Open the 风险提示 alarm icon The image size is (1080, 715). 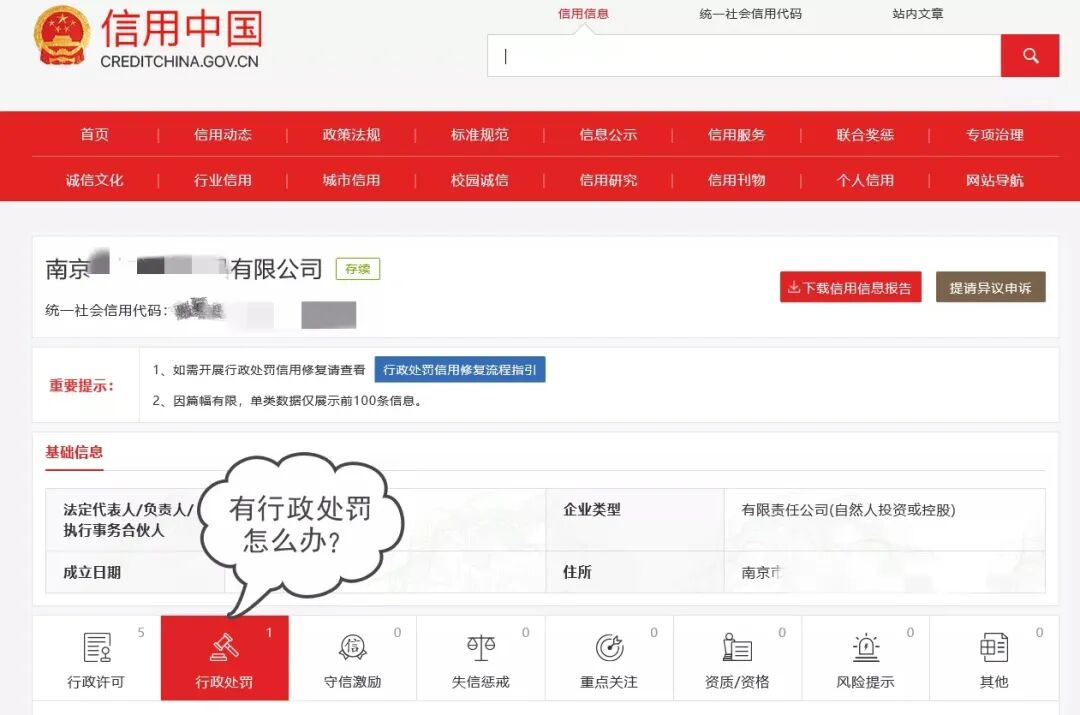[x=866, y=647]
